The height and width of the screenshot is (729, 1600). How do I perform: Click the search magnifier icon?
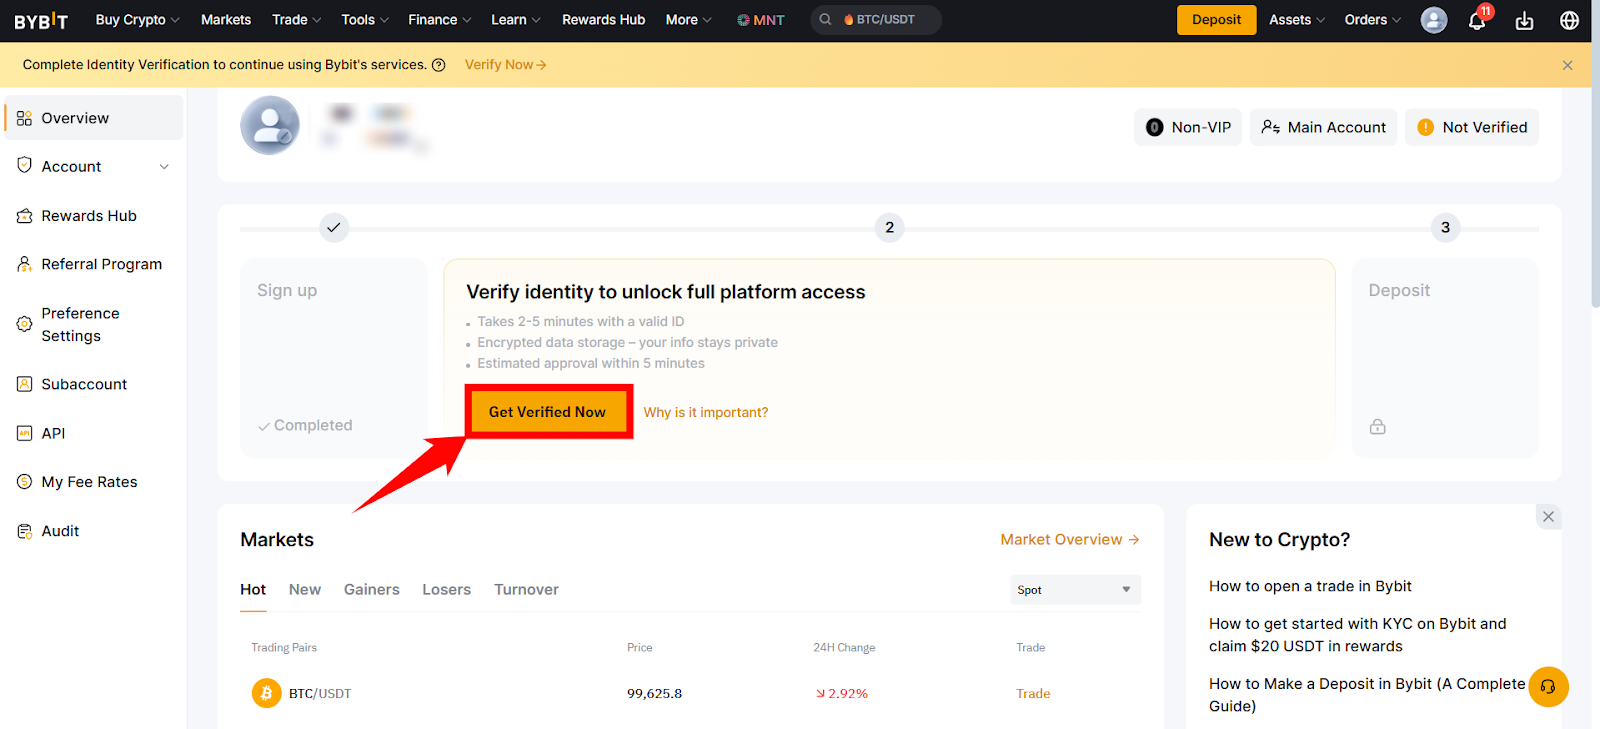click(x=826, y=19)
